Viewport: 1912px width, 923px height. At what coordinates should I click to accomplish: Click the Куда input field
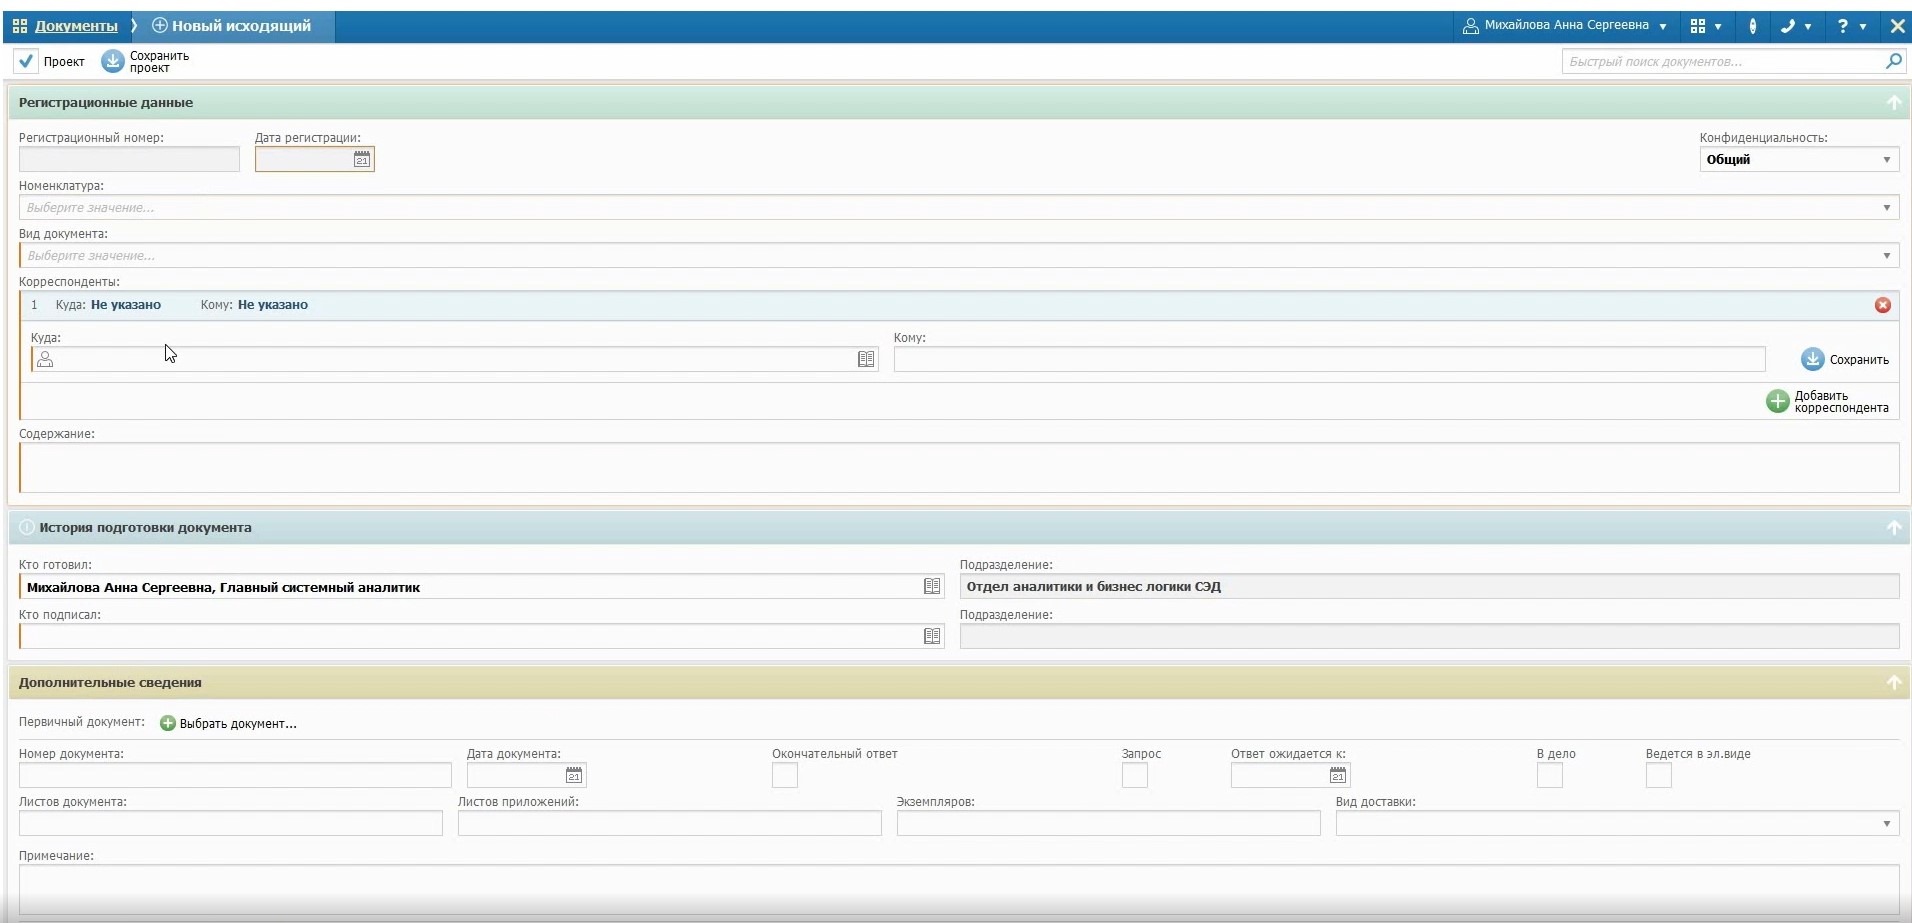[x=455, y=359]
